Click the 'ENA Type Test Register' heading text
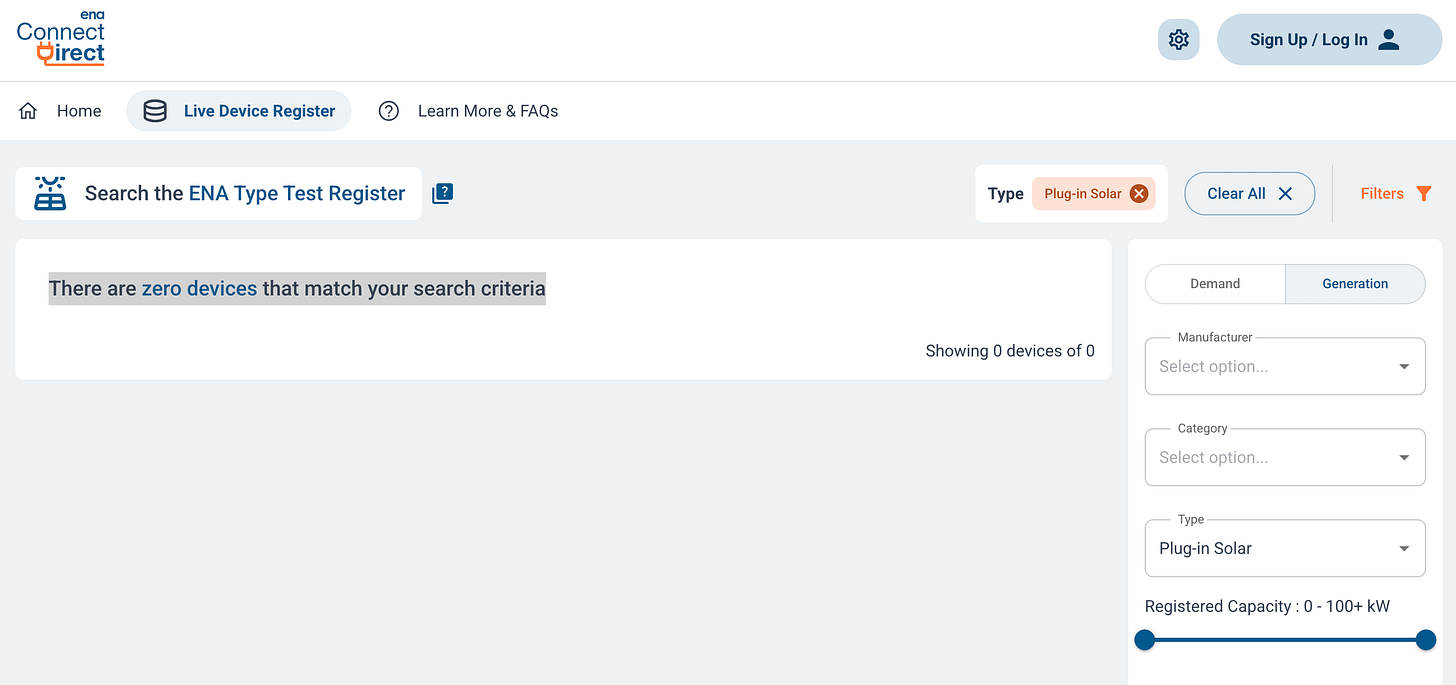This screenshot has height=685, width=1456. coord(297,194)
